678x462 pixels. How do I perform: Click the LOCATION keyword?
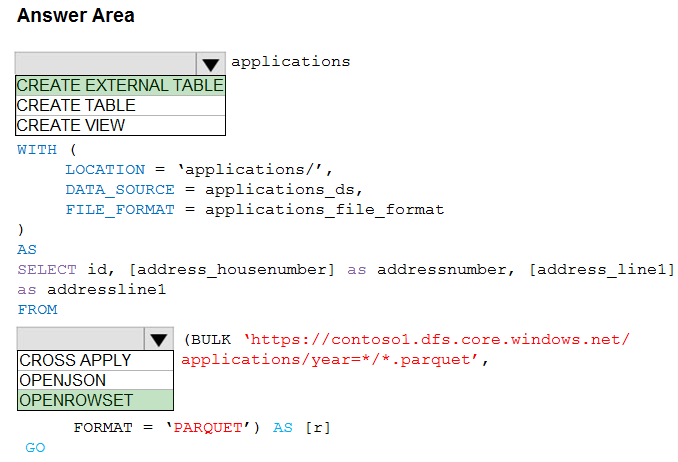pos(105,170)
